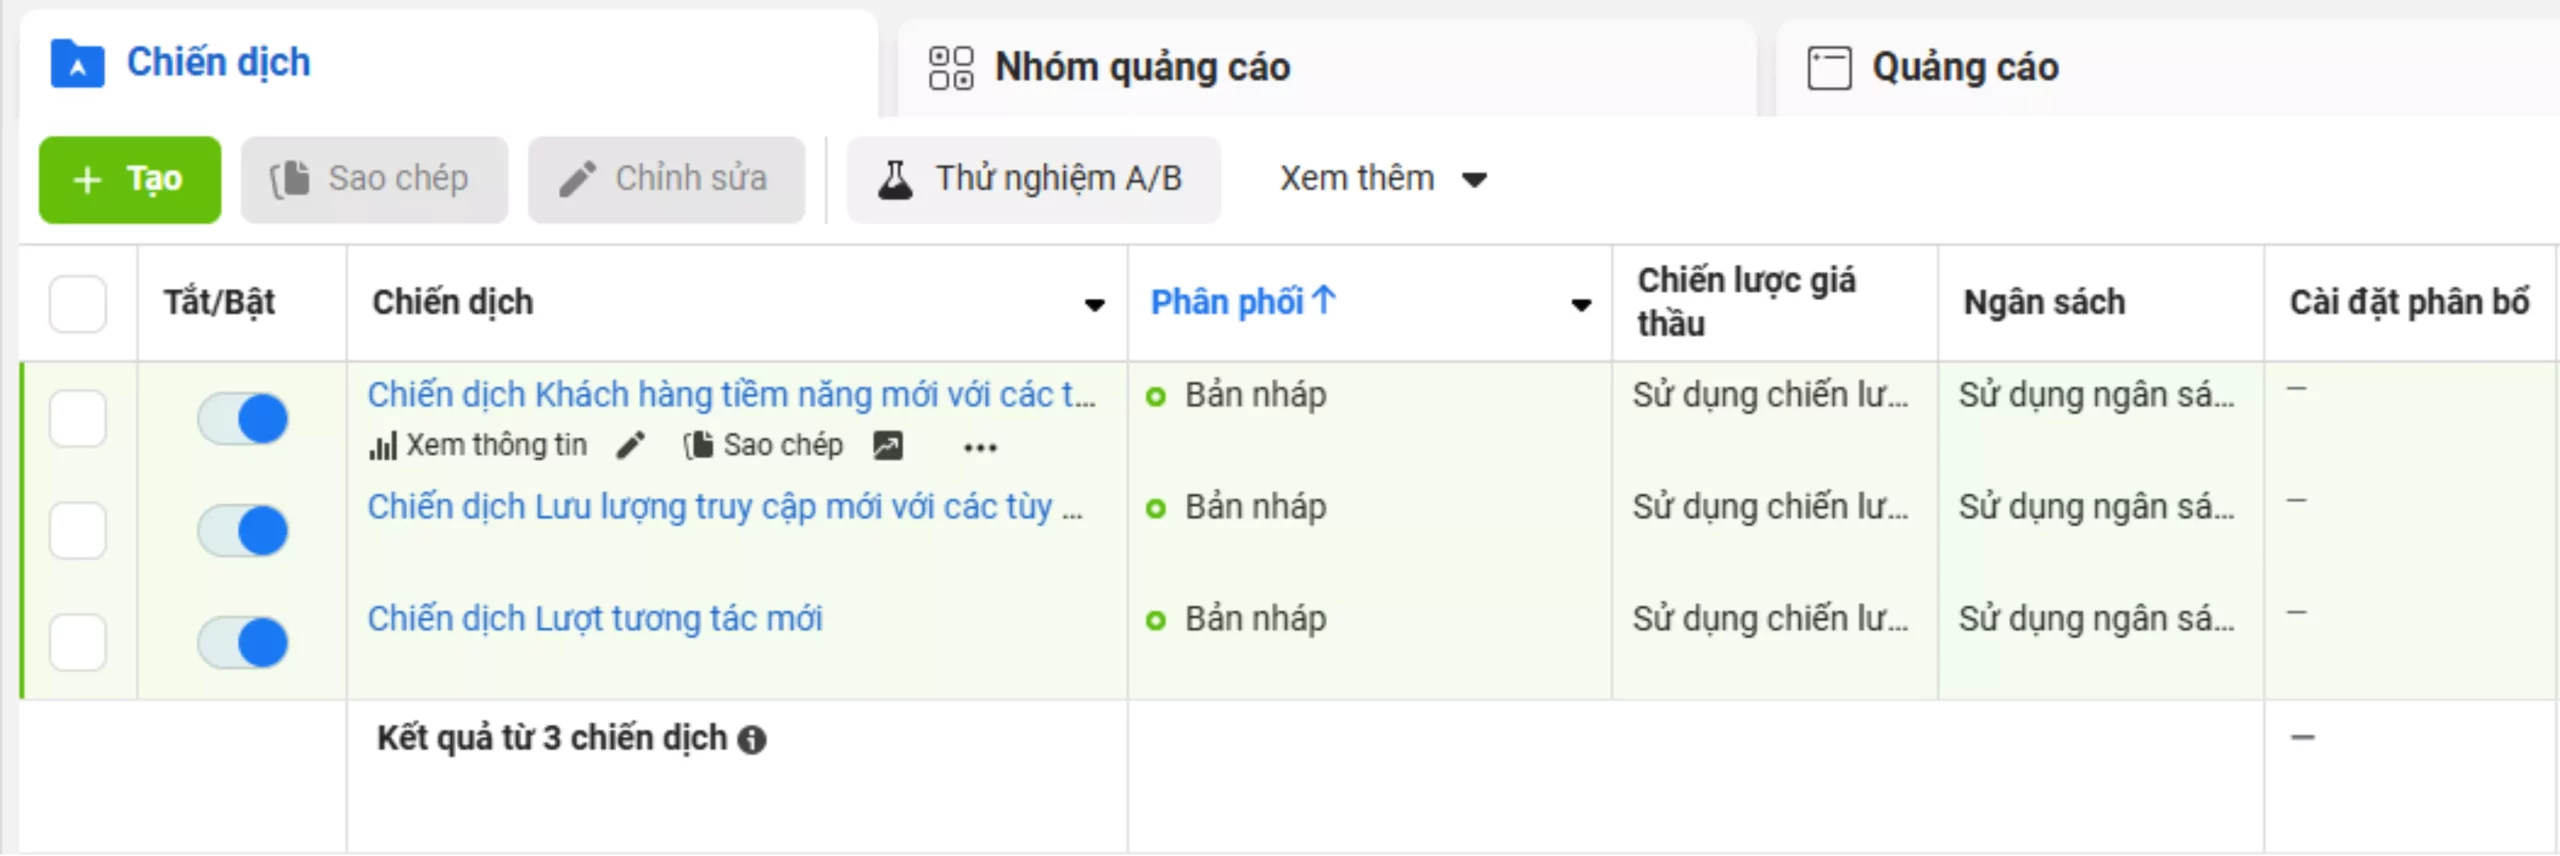Click the Nhóm quảng cáo grid icon
2560x856 pixels.
tap(950, 68)
